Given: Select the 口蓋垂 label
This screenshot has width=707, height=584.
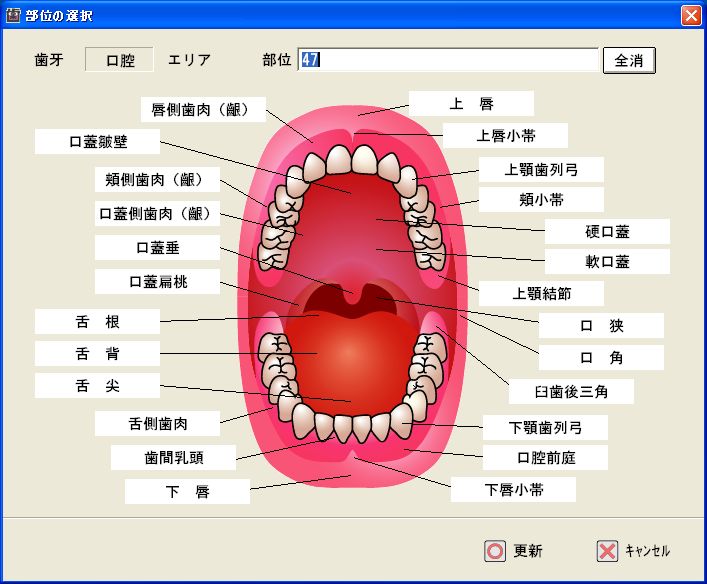Looking at the screenshot, I should tap(157, 247).
